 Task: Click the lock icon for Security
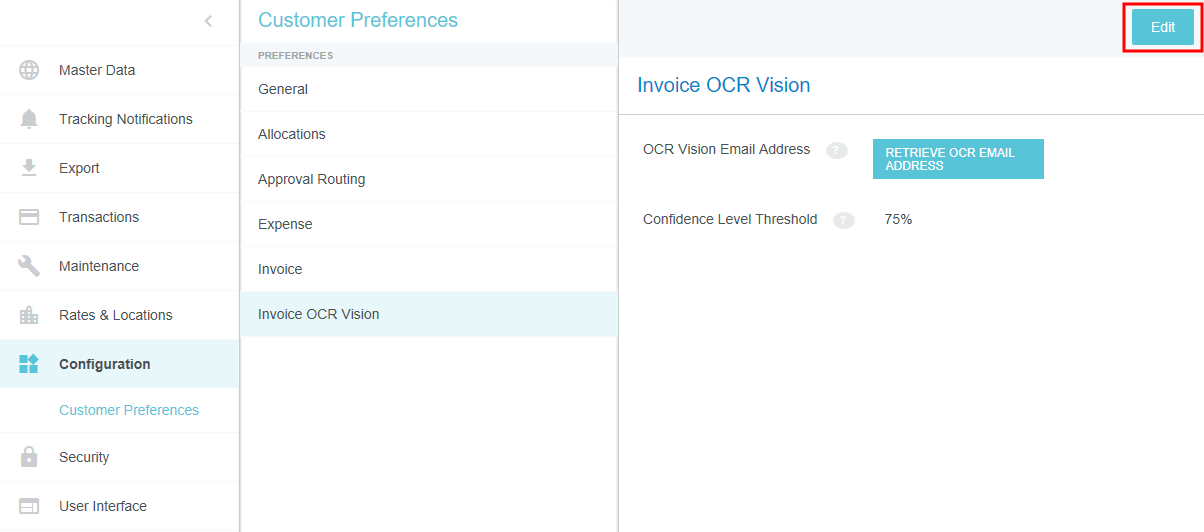29,457
